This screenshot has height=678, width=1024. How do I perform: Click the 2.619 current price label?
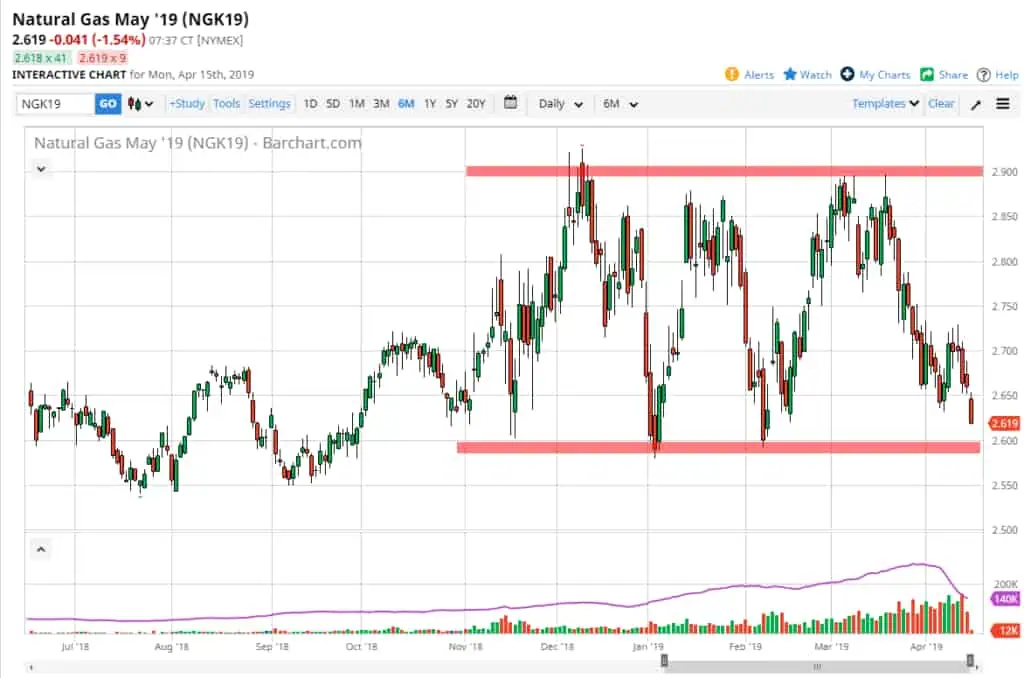[x=1004, y=423]
